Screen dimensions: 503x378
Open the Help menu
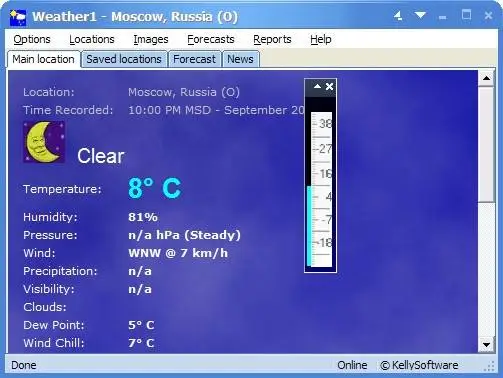[321, 39]
